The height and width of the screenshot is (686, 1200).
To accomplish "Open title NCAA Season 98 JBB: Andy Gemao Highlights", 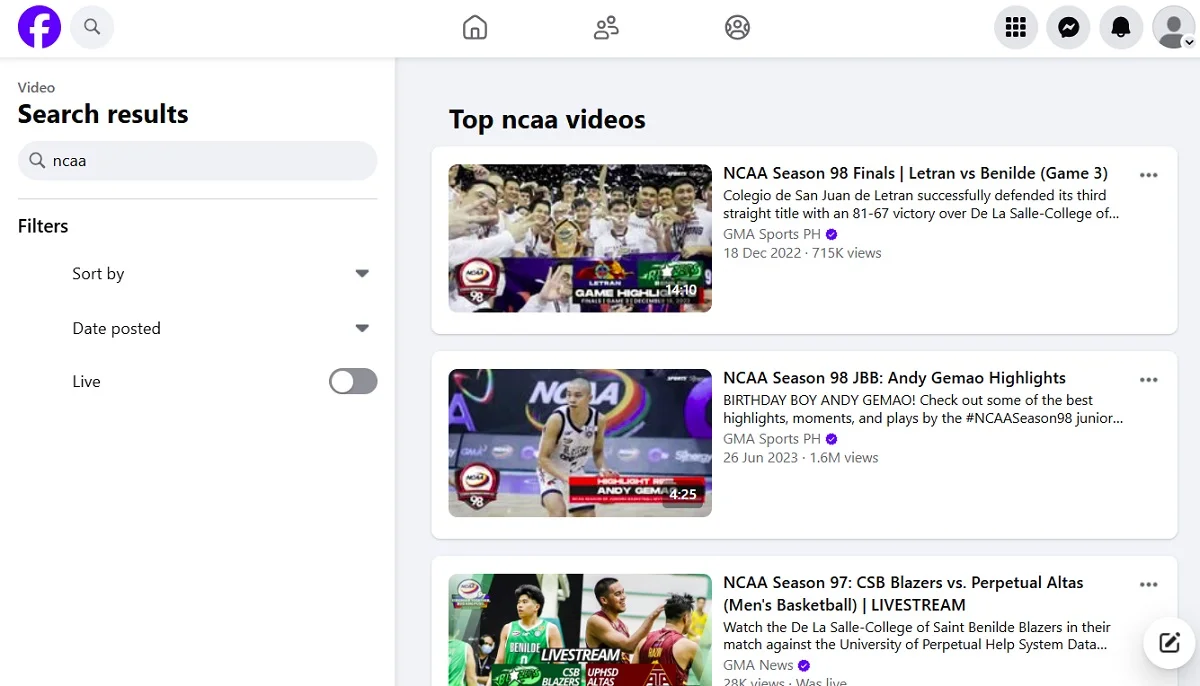I will 894,378.
